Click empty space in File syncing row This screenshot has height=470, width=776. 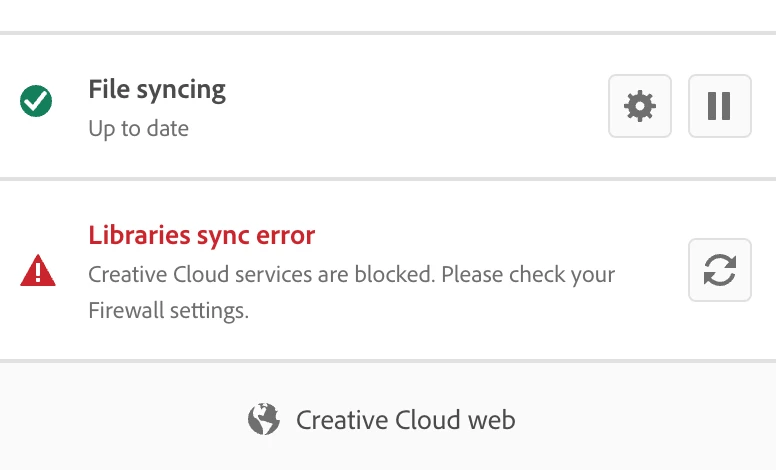(420, 108)
